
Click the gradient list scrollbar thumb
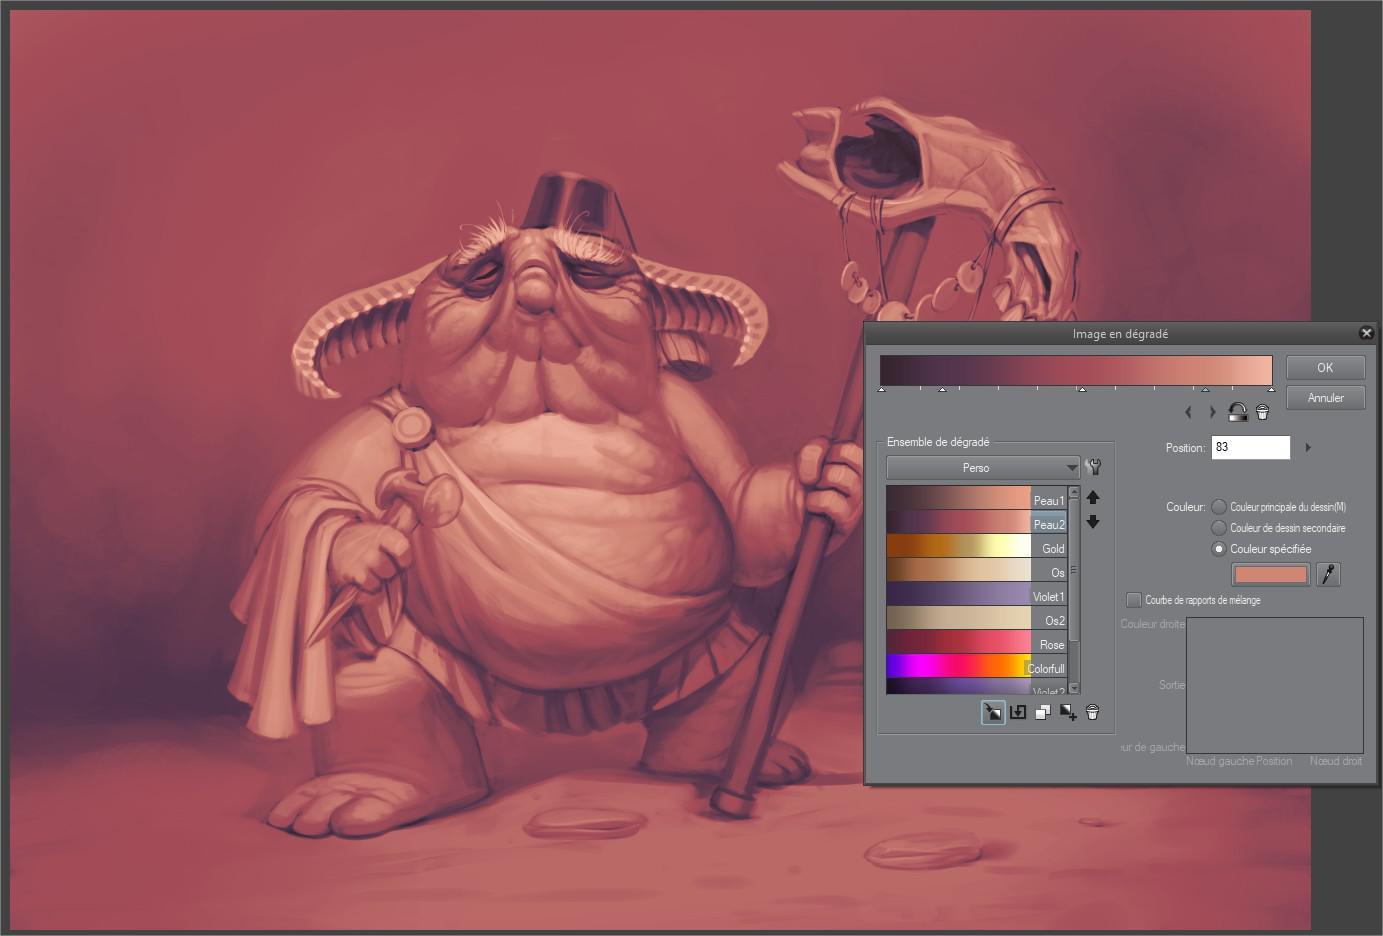[1074, 570]
